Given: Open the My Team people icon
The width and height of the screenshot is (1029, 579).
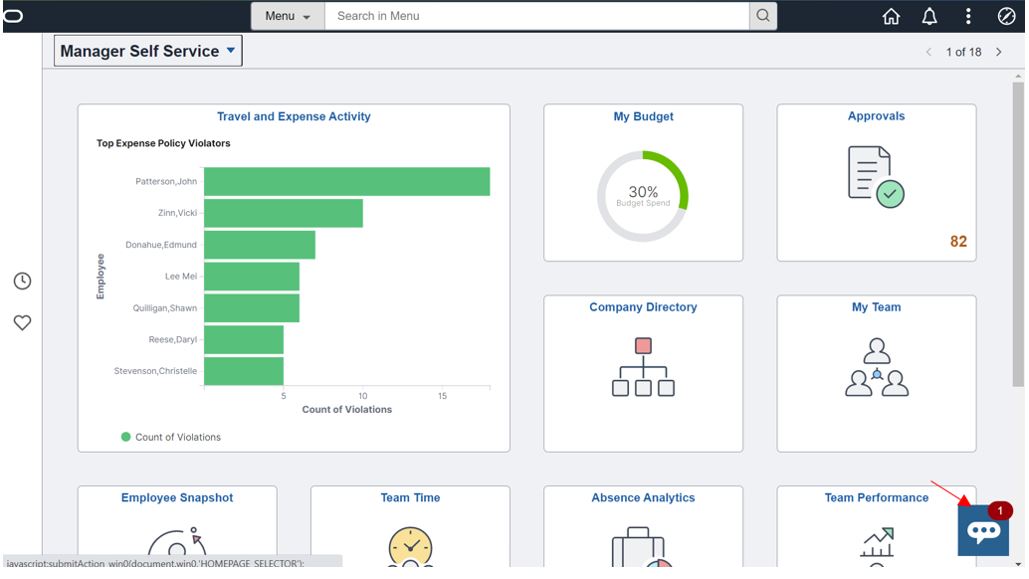Looking at the screenshot, I should pos(876,367).
